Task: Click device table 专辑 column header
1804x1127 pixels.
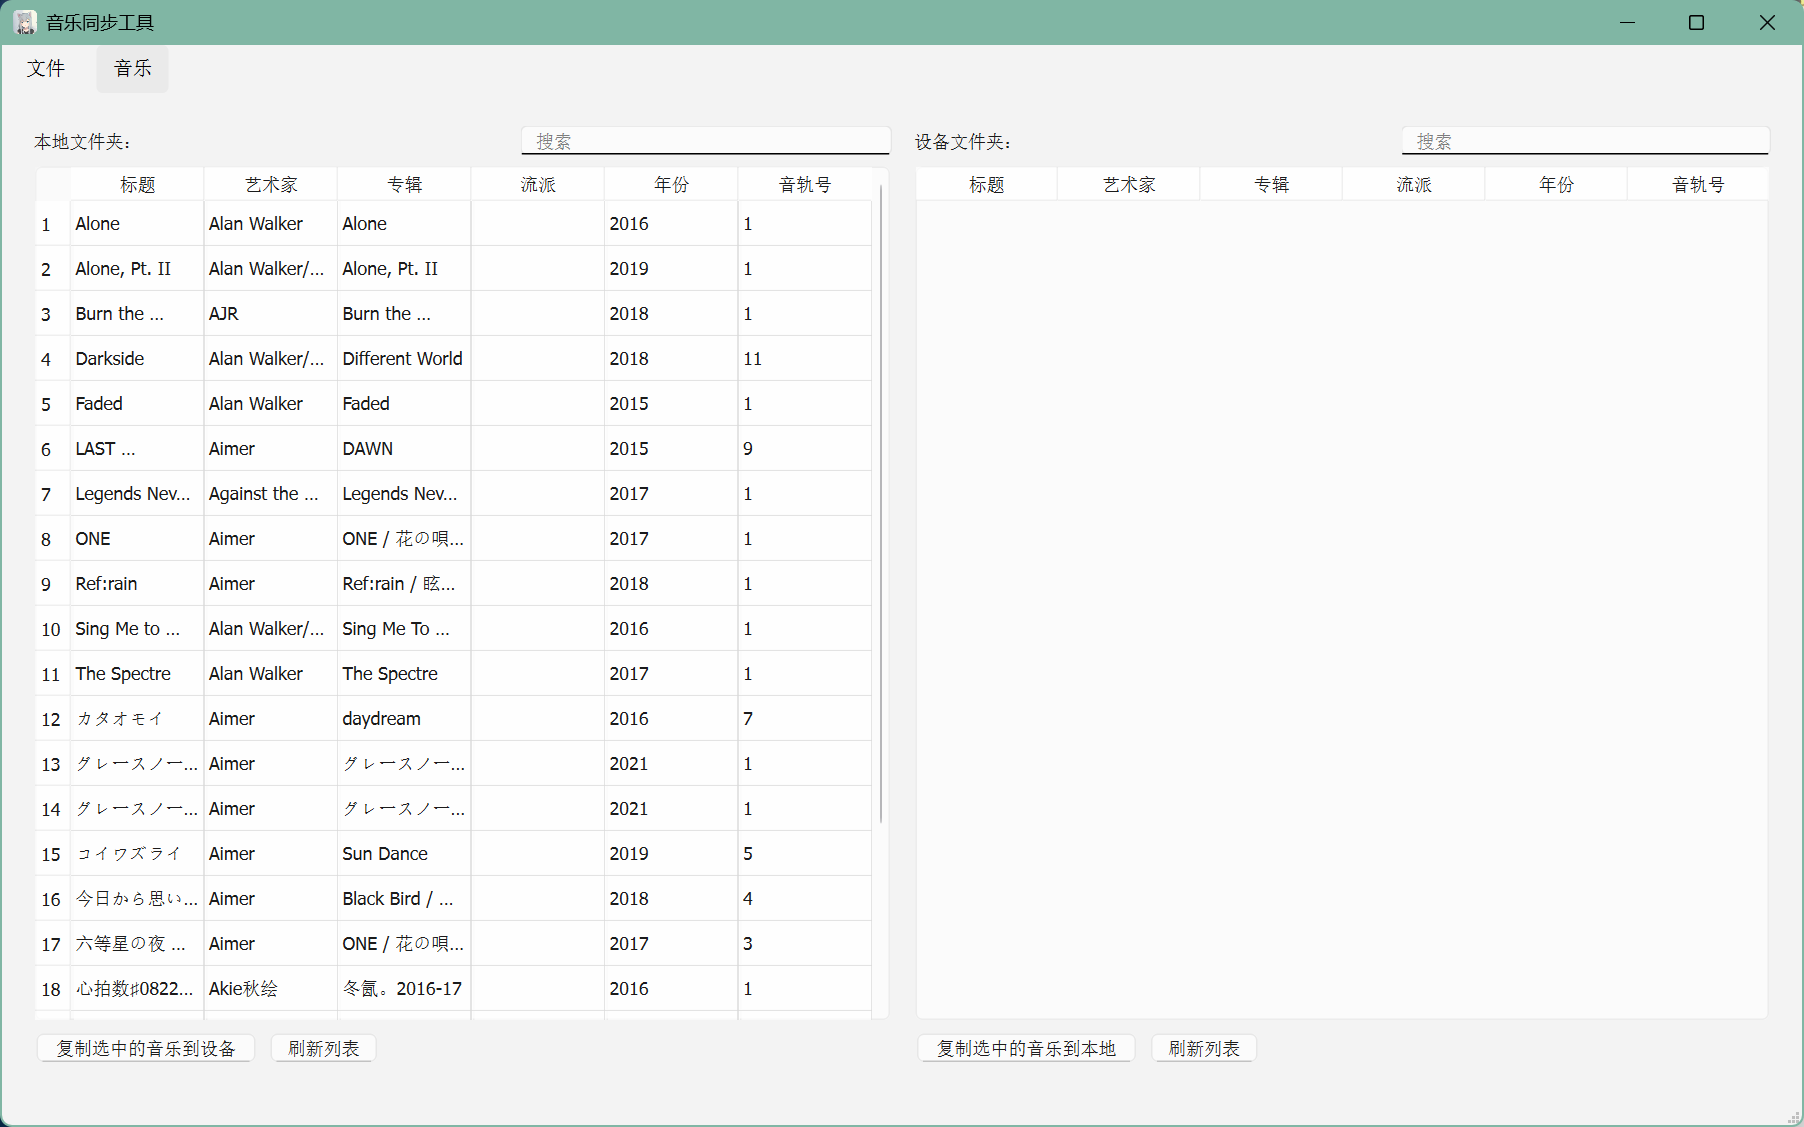Action: pos(1271,184)
